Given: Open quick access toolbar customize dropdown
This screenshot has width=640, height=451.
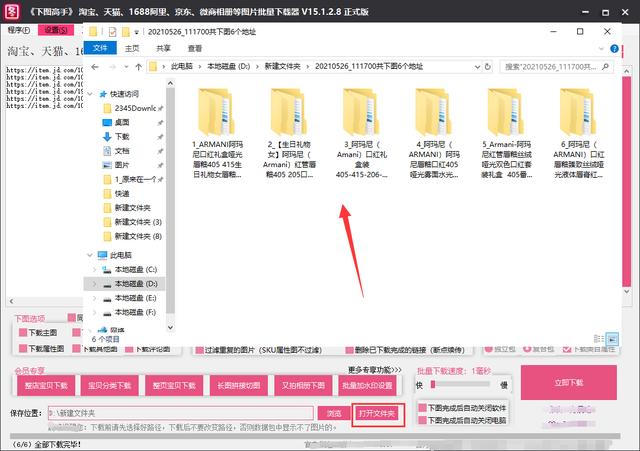Looking at the screenshot, I should pyautogui.click(x=137, y=32).
